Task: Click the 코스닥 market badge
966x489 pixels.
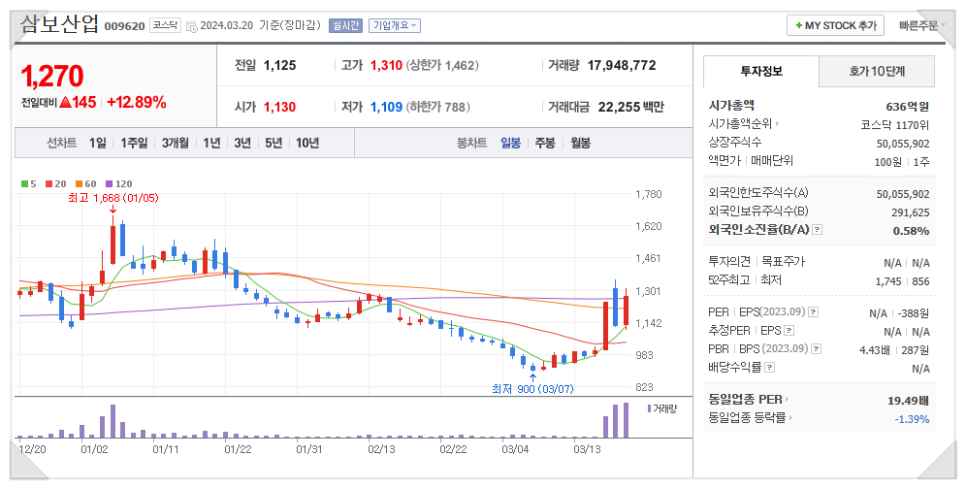Action: coord(165,25)
